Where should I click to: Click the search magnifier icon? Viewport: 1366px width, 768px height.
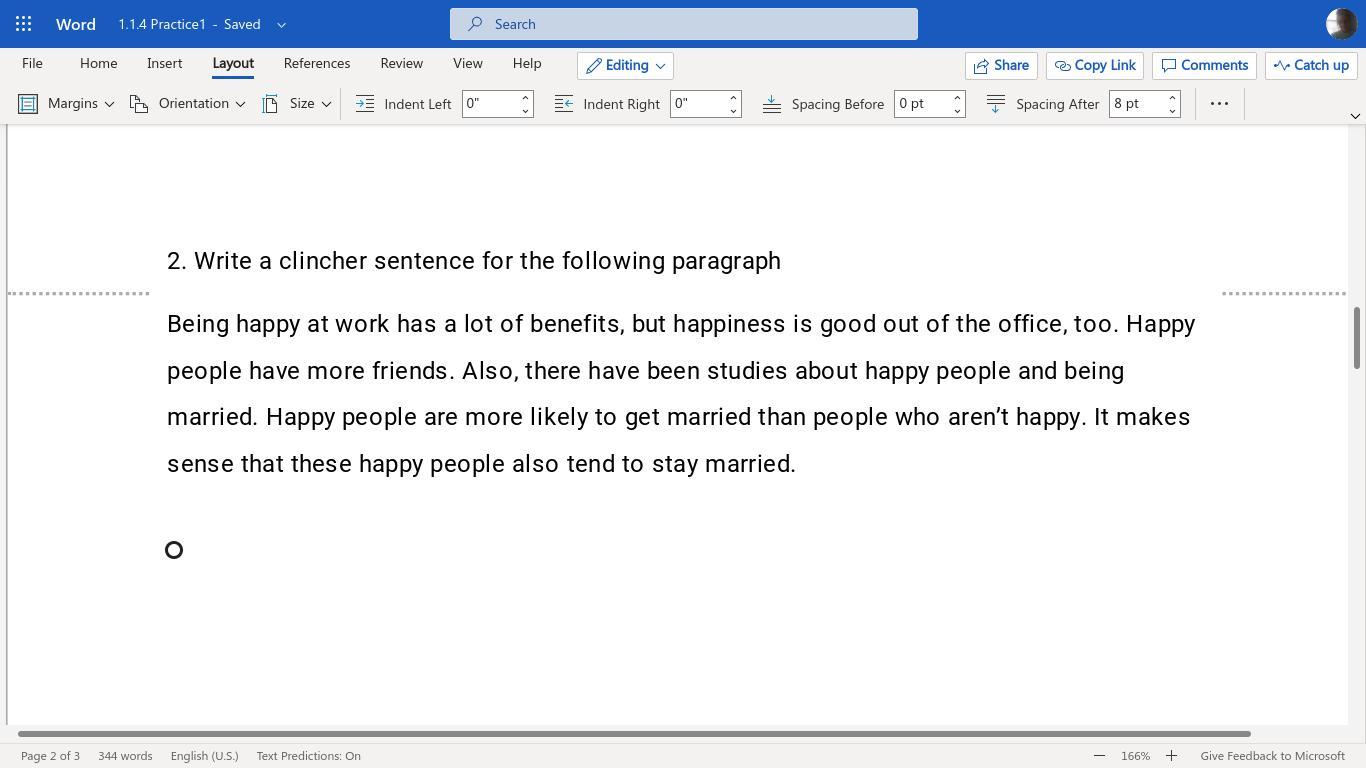(475, 24)
